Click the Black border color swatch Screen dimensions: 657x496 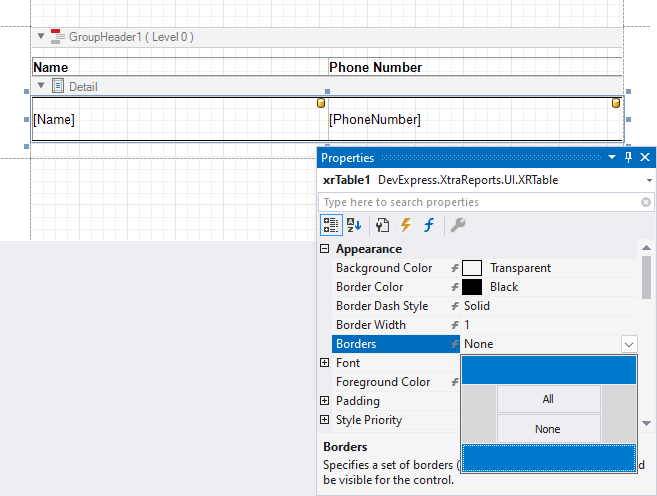pyautogui.click(x=472, y=287)
